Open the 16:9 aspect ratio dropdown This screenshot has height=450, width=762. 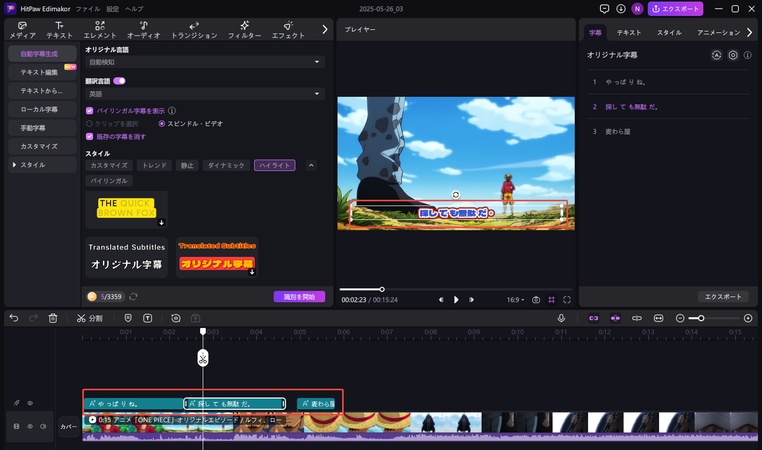pos(515,300)
